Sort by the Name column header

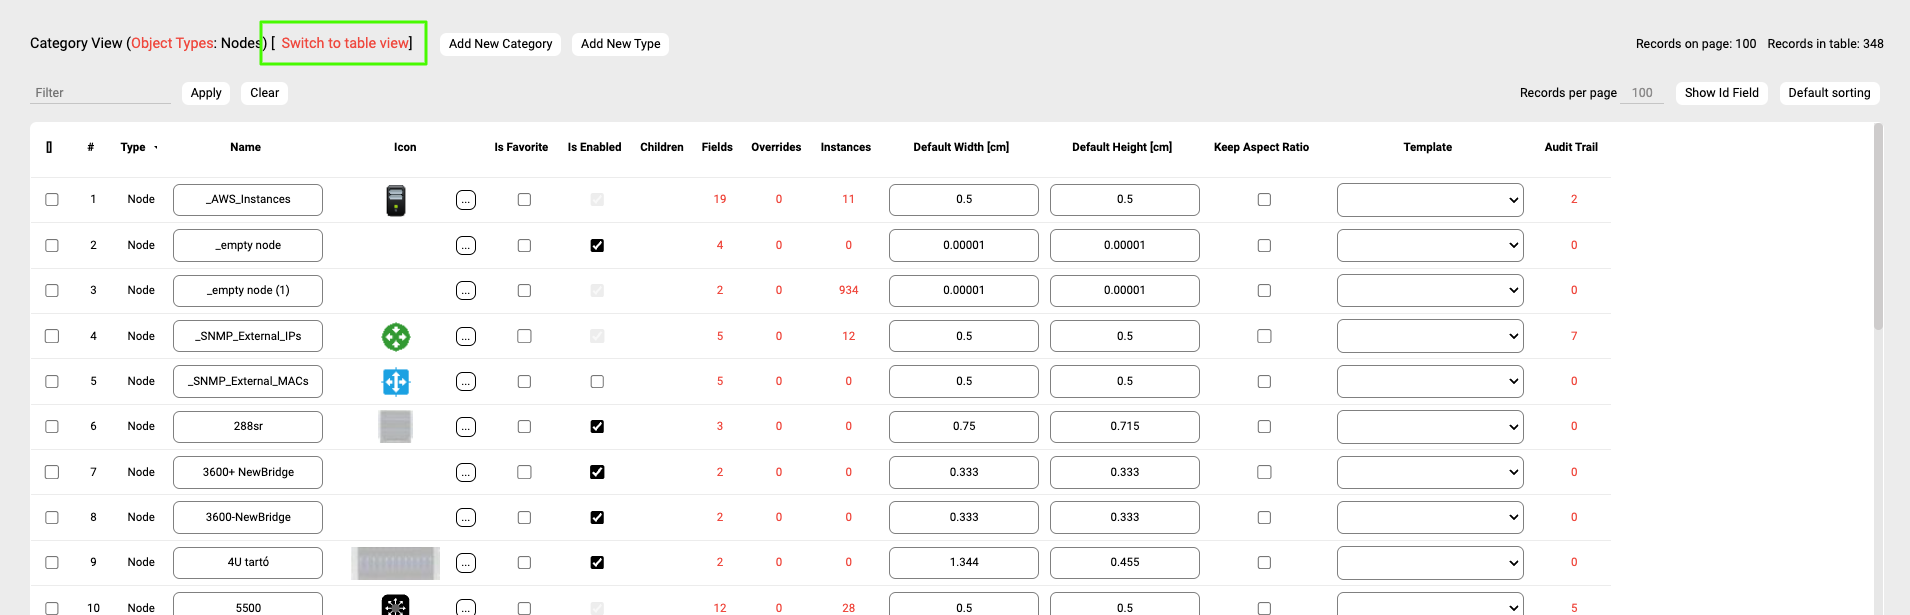pyautogui.click(x=245, y=147)
